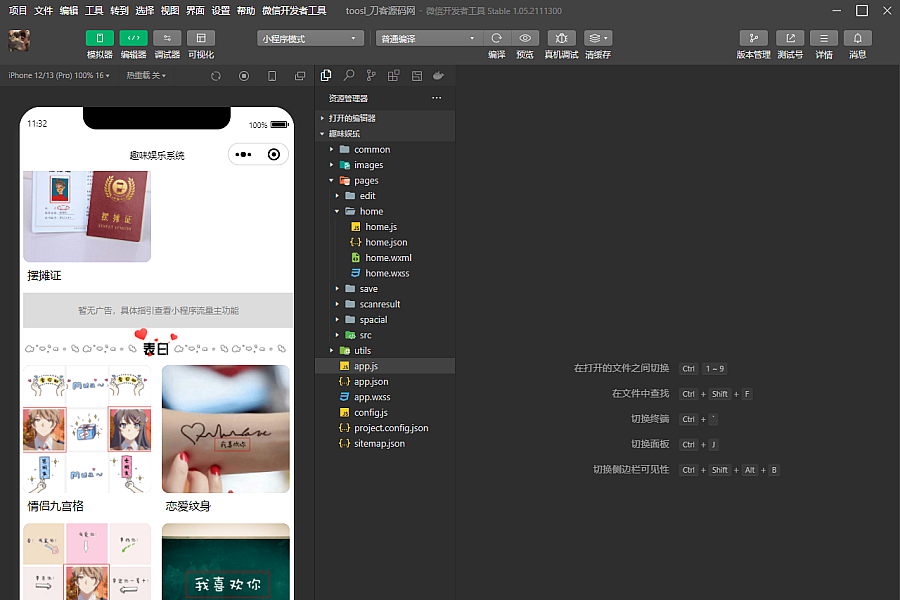Open the source control icon in sidebar
The height and width of the screenshot is (600, 900).
click(371, 76)
